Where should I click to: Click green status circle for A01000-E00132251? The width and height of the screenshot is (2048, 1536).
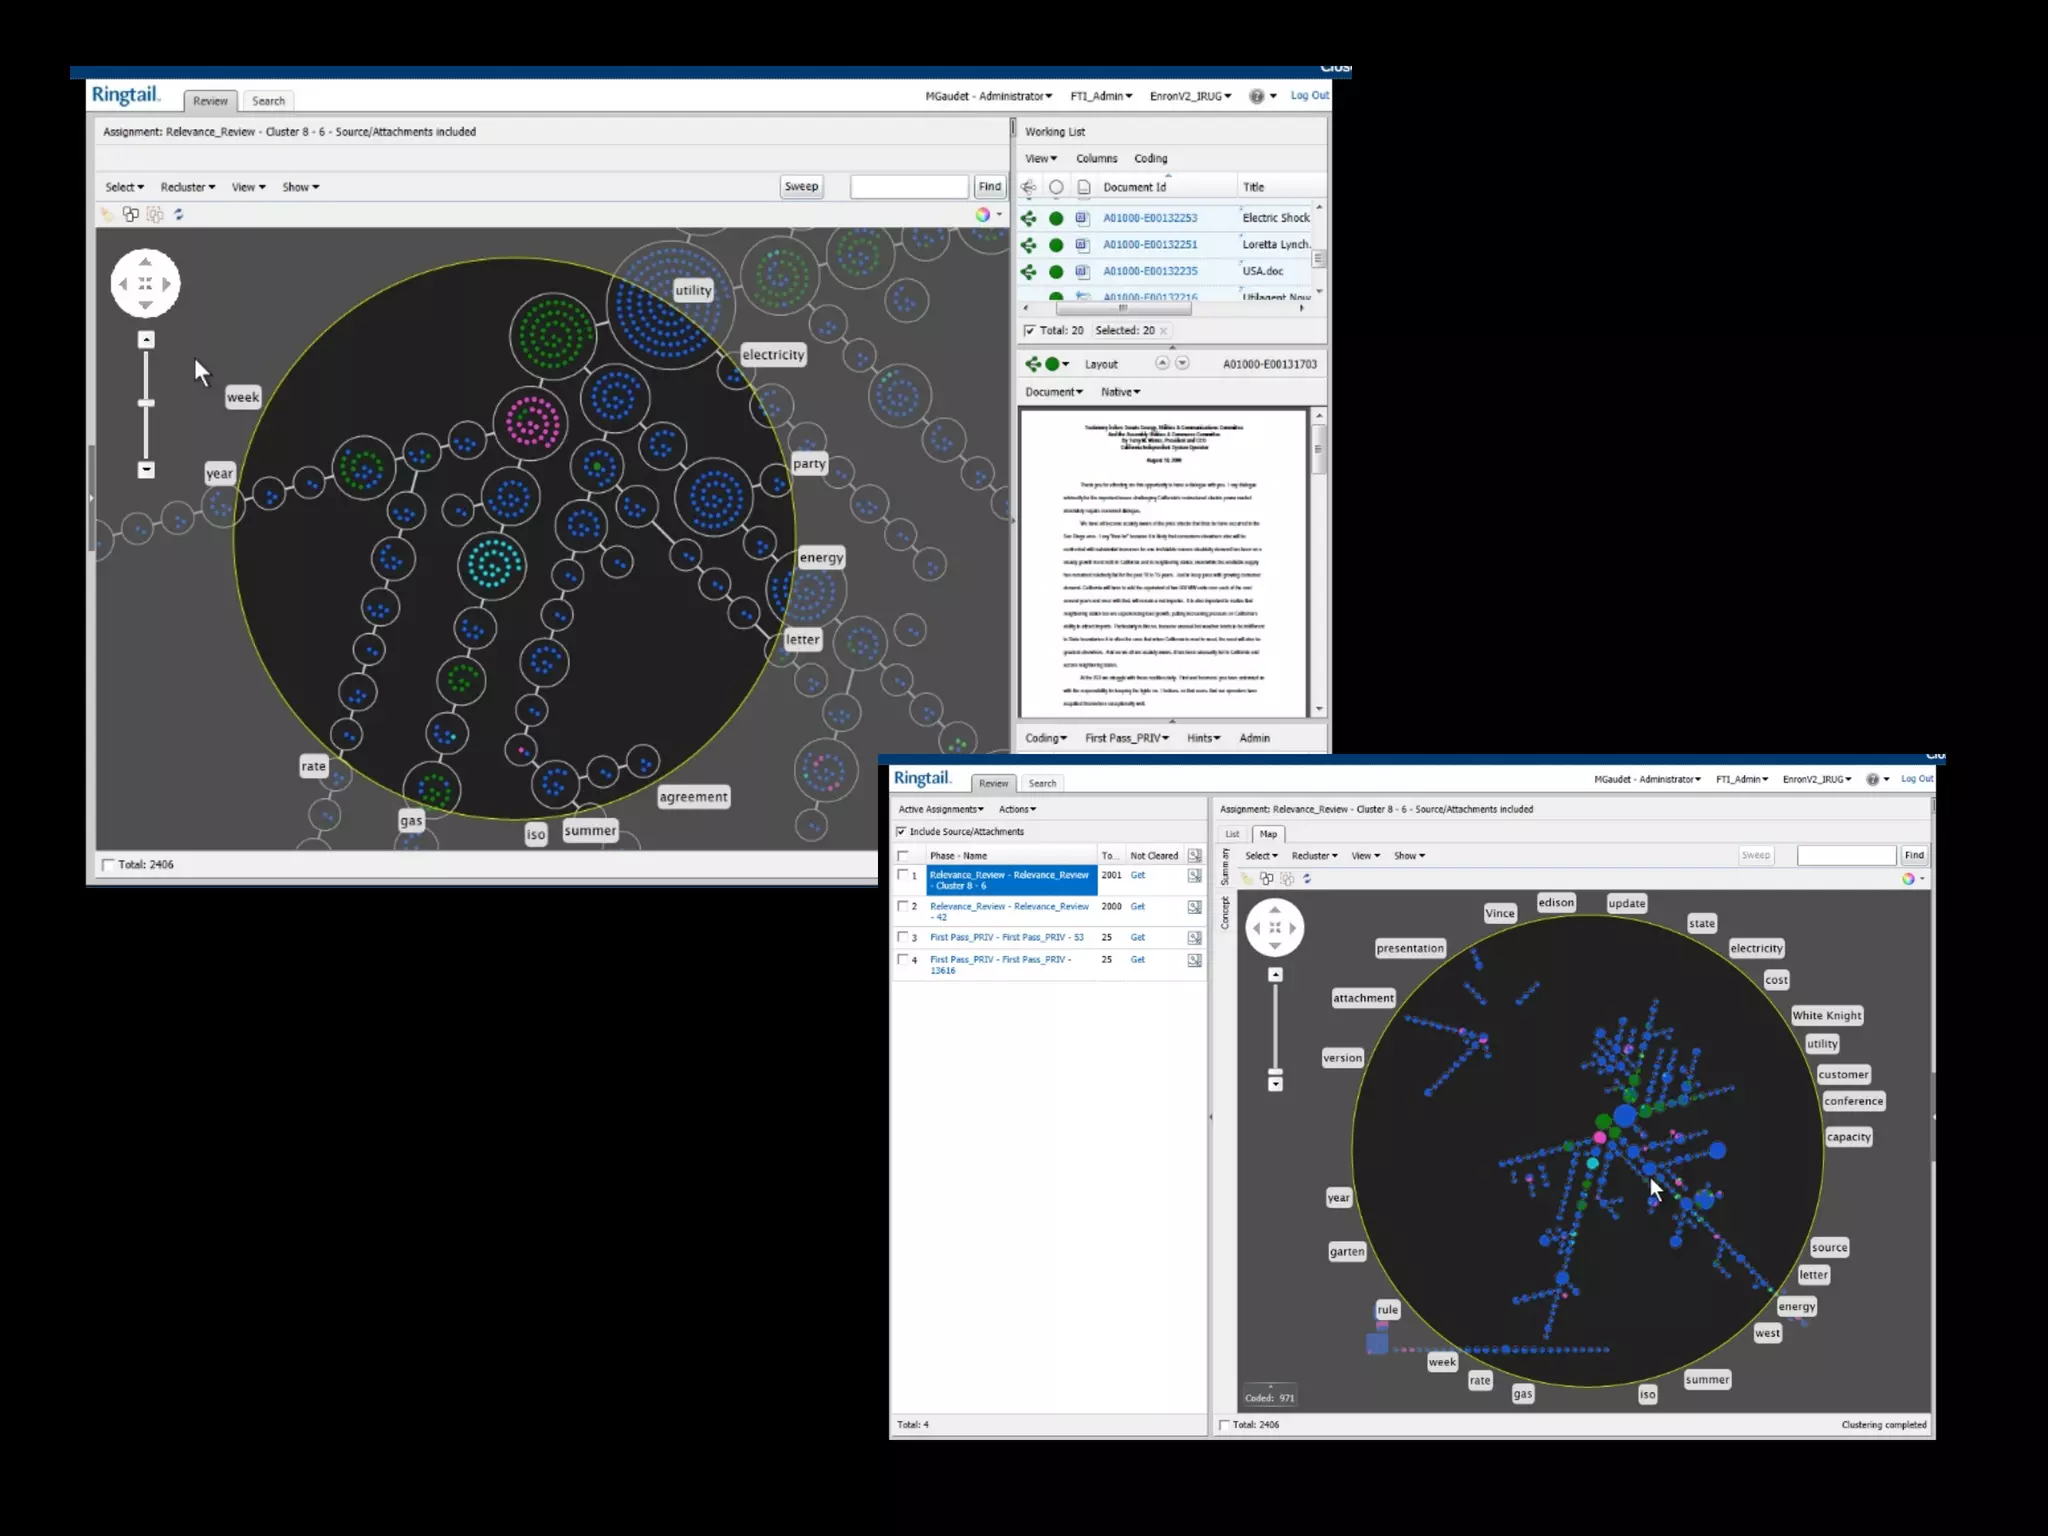pos(1055,245)
